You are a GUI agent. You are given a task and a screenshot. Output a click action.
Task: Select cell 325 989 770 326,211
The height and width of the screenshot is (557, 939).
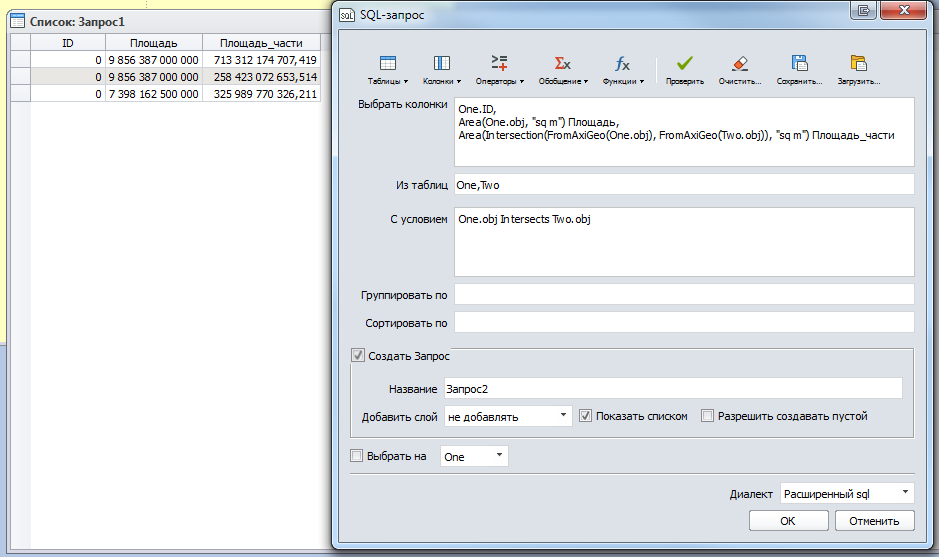tap(262, 94)
